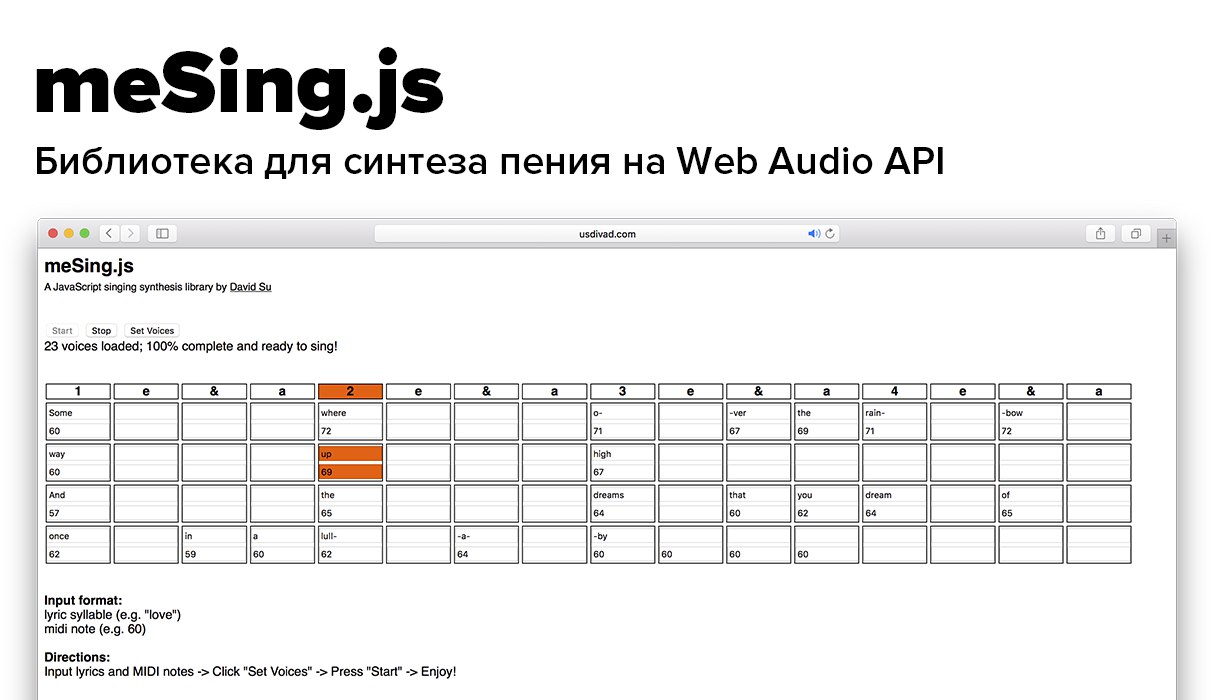Open the David Su link
The height and width of the screenshot is (700, 1214).
[x=250, y=287]
